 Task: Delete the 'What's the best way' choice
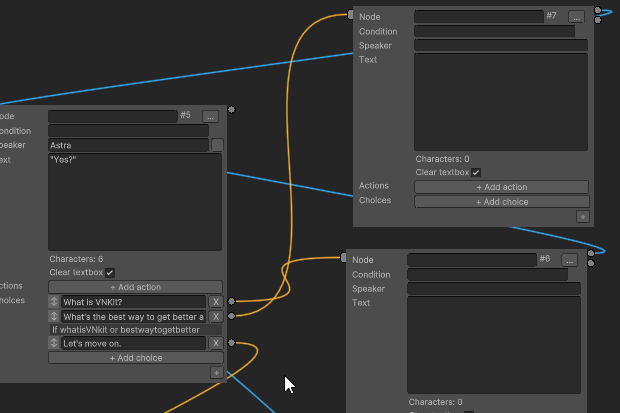point(215,316)
